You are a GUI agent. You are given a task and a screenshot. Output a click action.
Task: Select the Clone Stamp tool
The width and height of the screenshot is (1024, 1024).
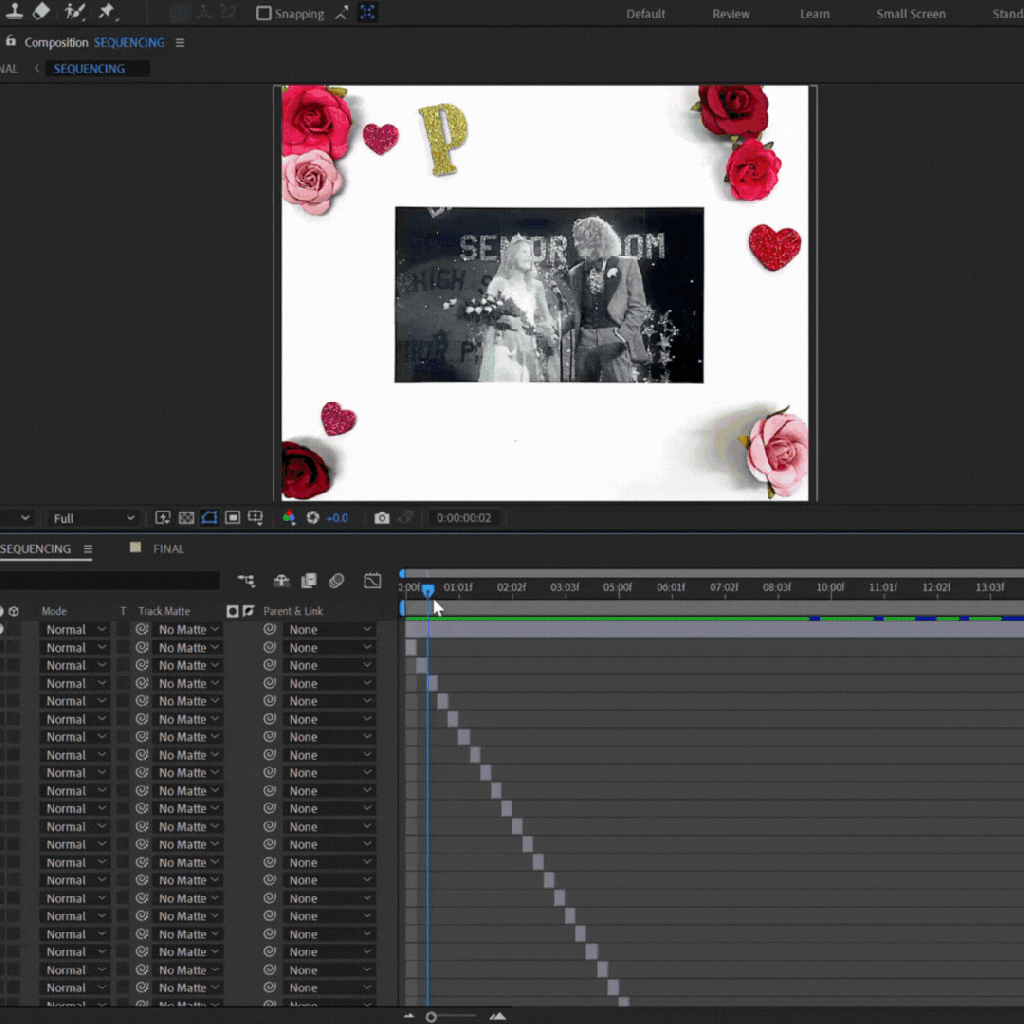(x=14, y=11)
